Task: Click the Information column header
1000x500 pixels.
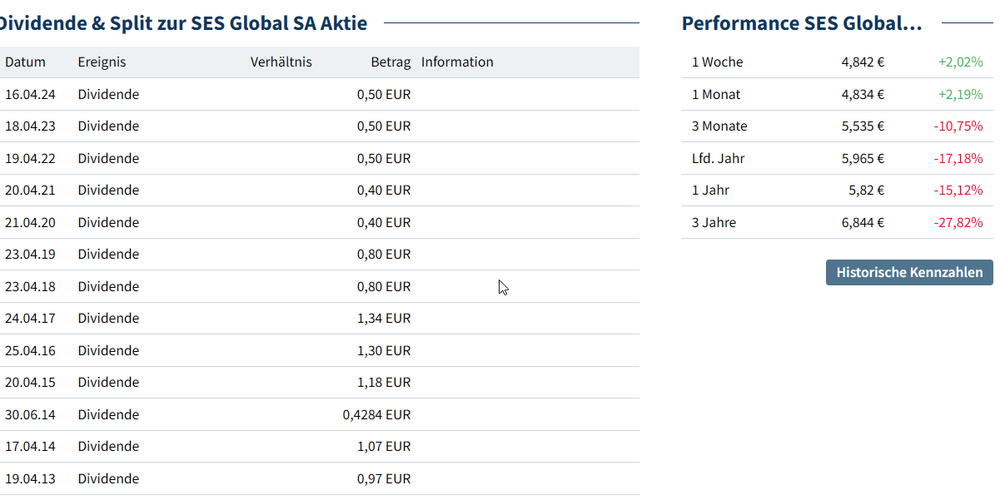Action: pyautogui.click(x=457, y=62)
